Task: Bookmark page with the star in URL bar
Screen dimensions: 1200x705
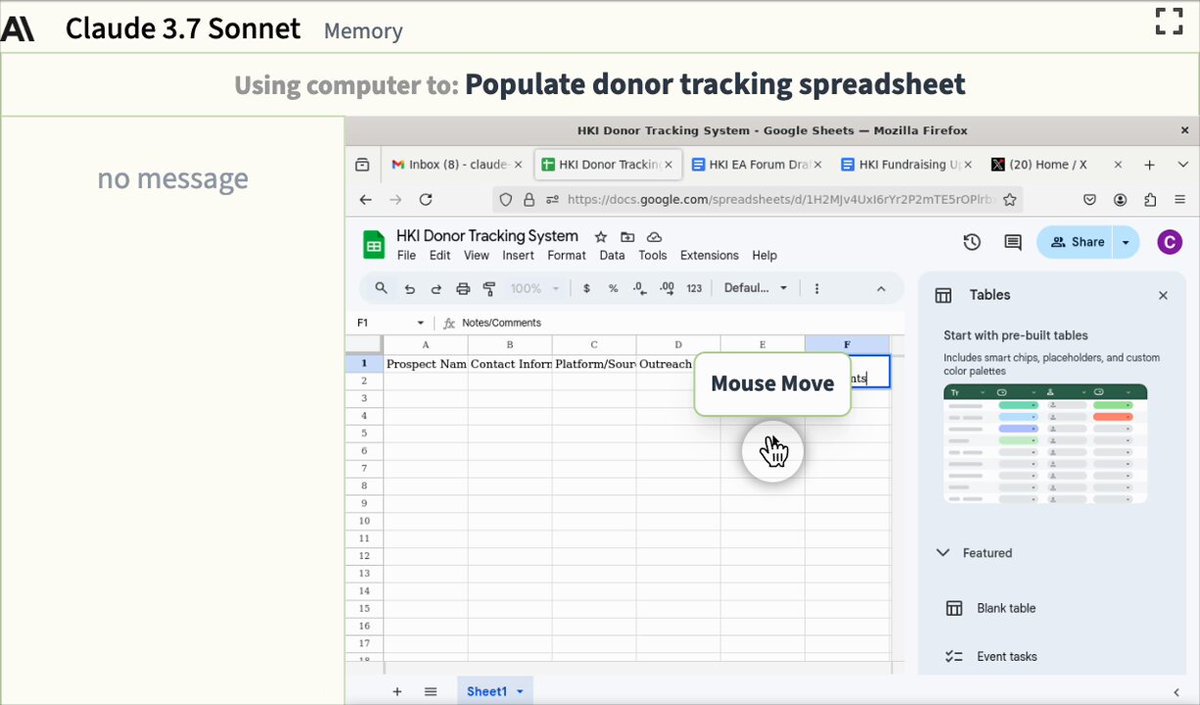Action: click(1010, 199)
